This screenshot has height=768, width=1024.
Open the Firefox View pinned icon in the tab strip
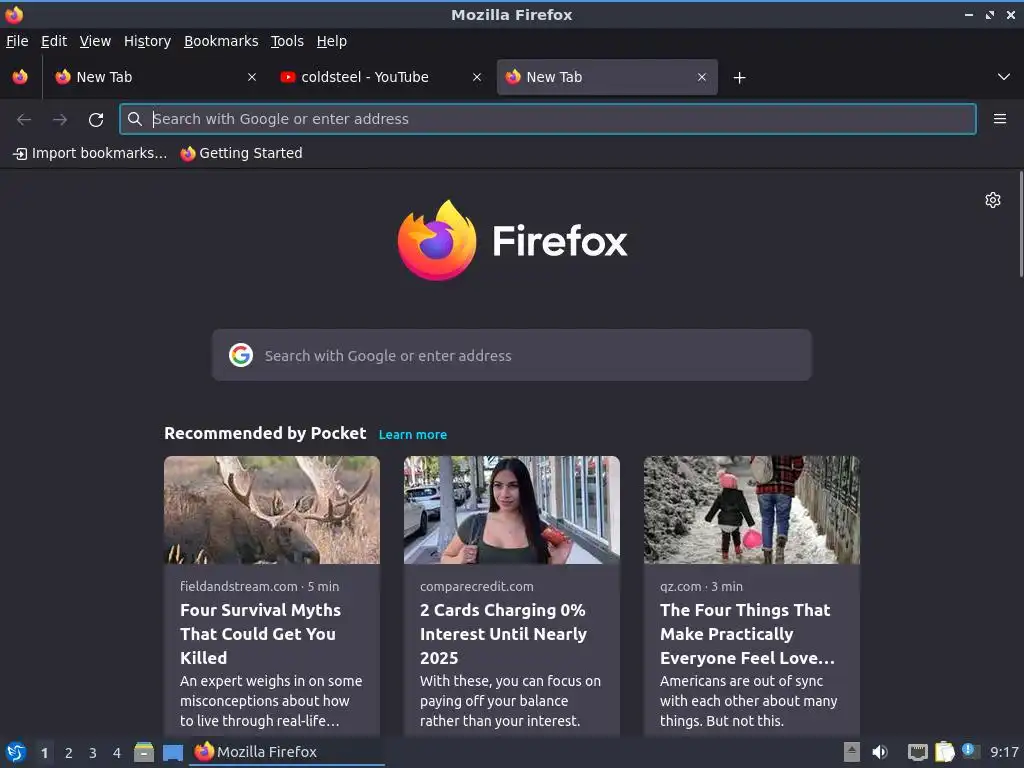20,77
